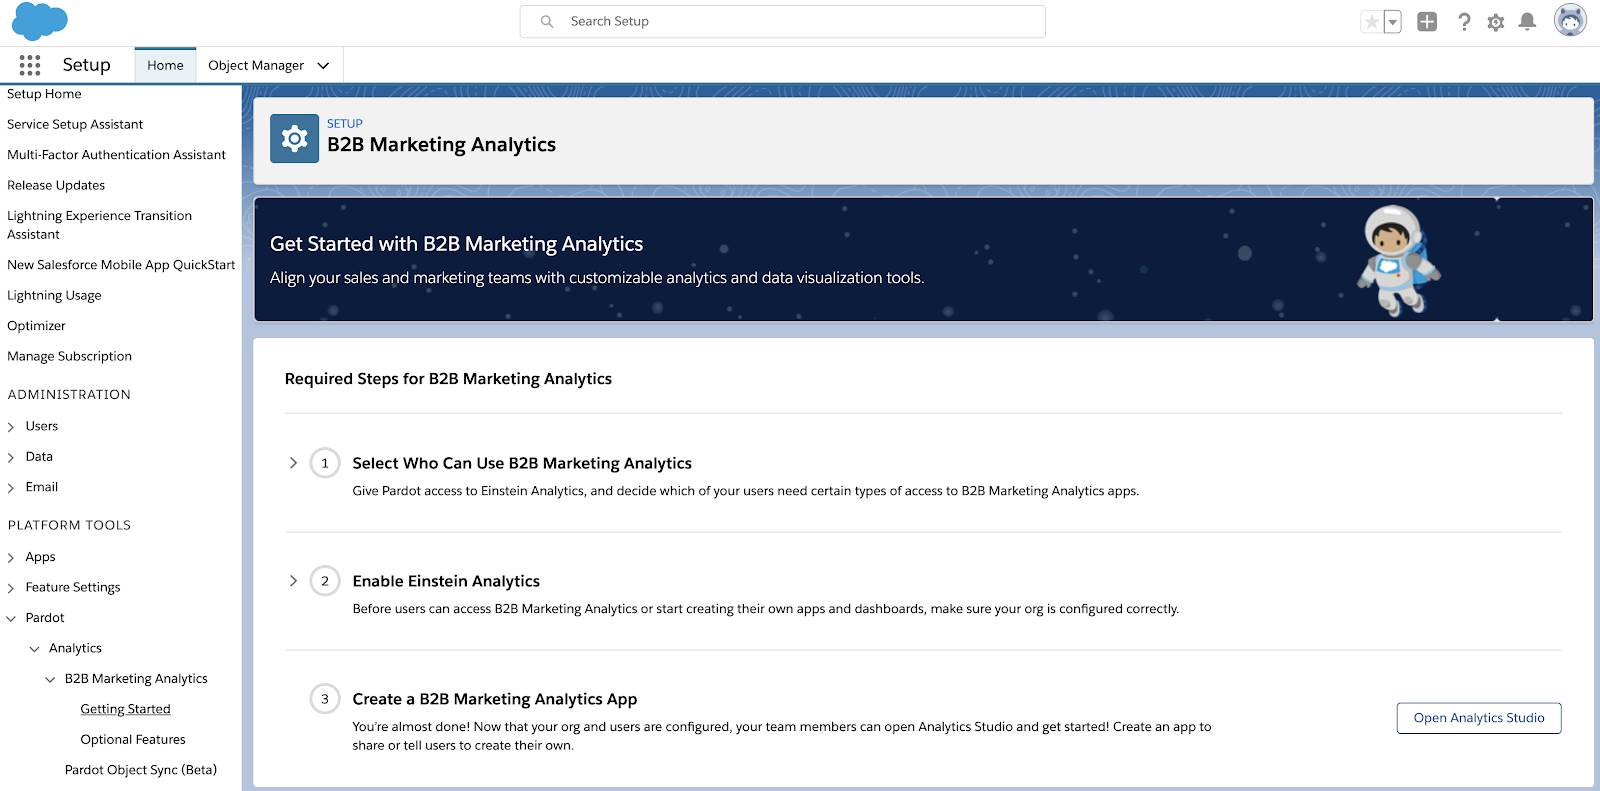Click the Open Analytics Studio button
Viewport: 1600px width, 791px height.
[1479, 718]
